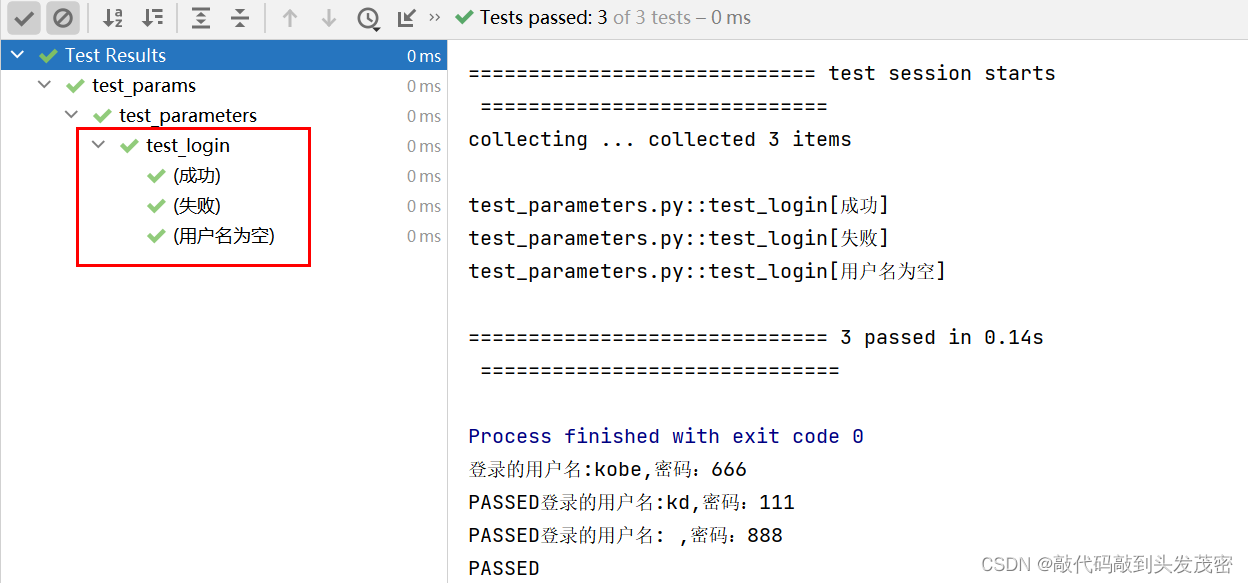The image size is (1248, 583).
Task: Select the Test Results root row
Action: [224, 55]
